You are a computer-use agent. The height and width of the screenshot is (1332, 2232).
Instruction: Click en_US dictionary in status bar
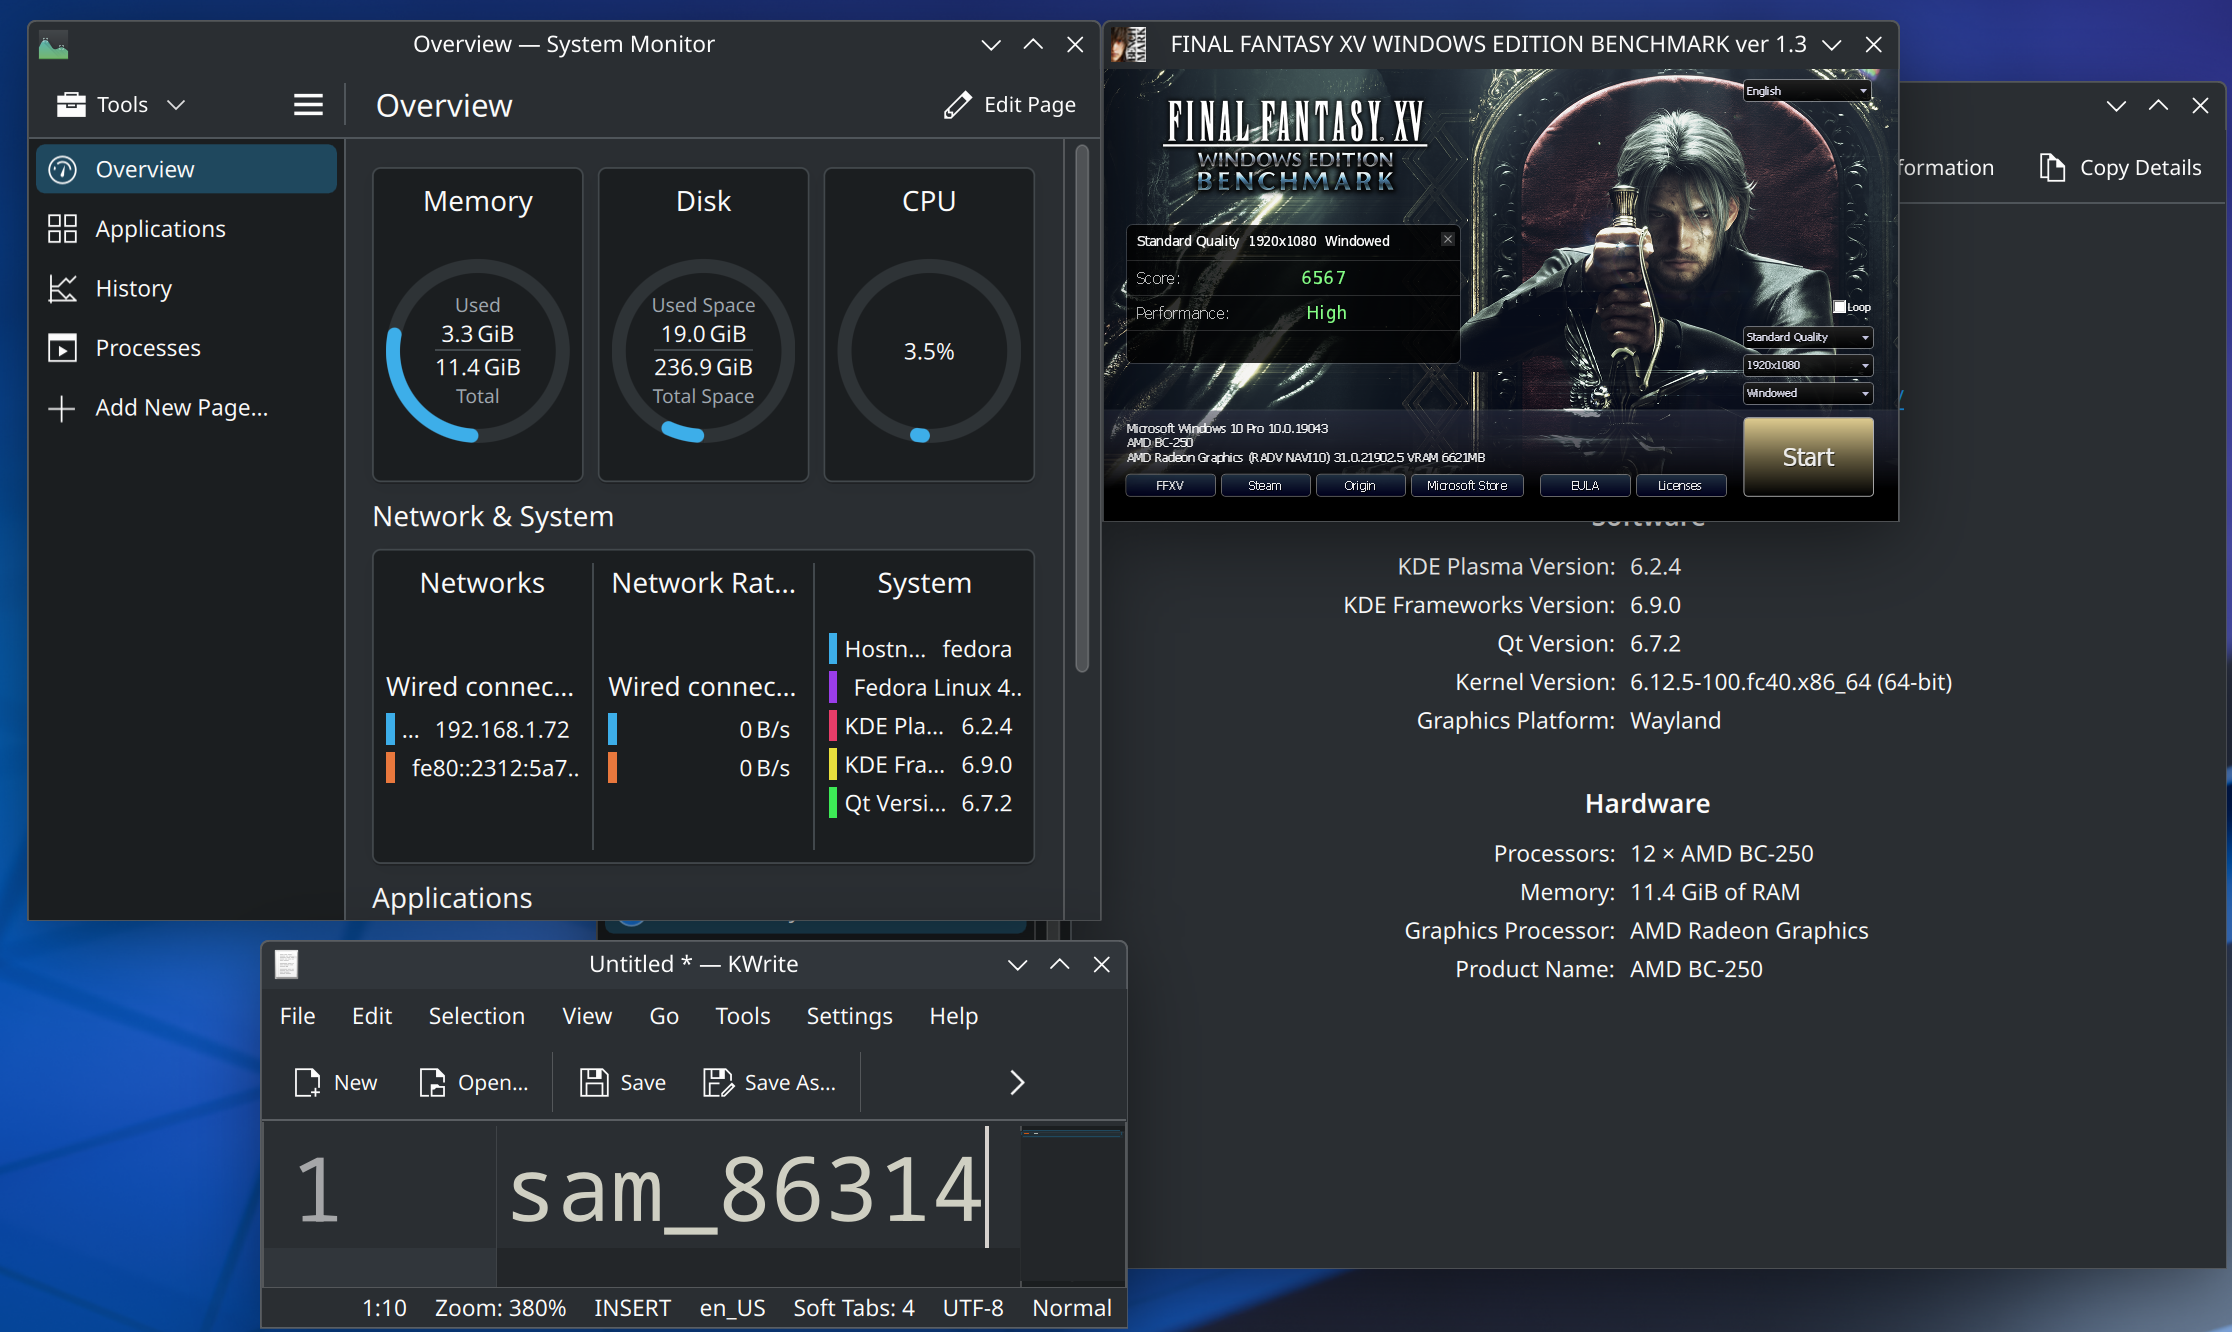tap(732, 1308)
